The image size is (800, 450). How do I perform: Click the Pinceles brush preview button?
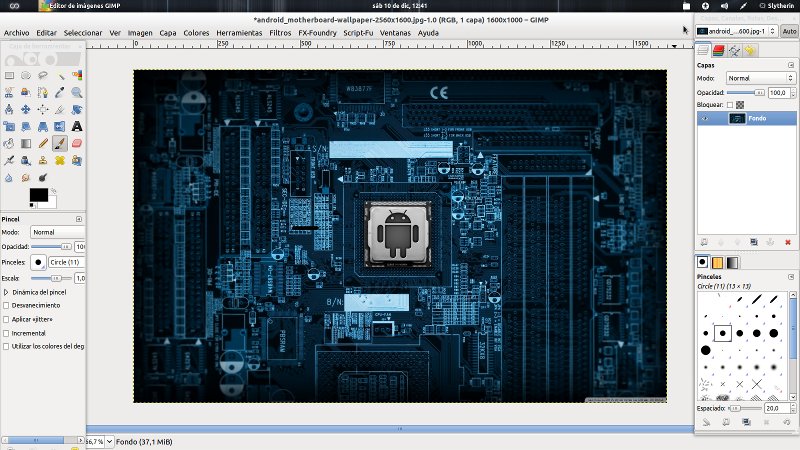(38, 262)
